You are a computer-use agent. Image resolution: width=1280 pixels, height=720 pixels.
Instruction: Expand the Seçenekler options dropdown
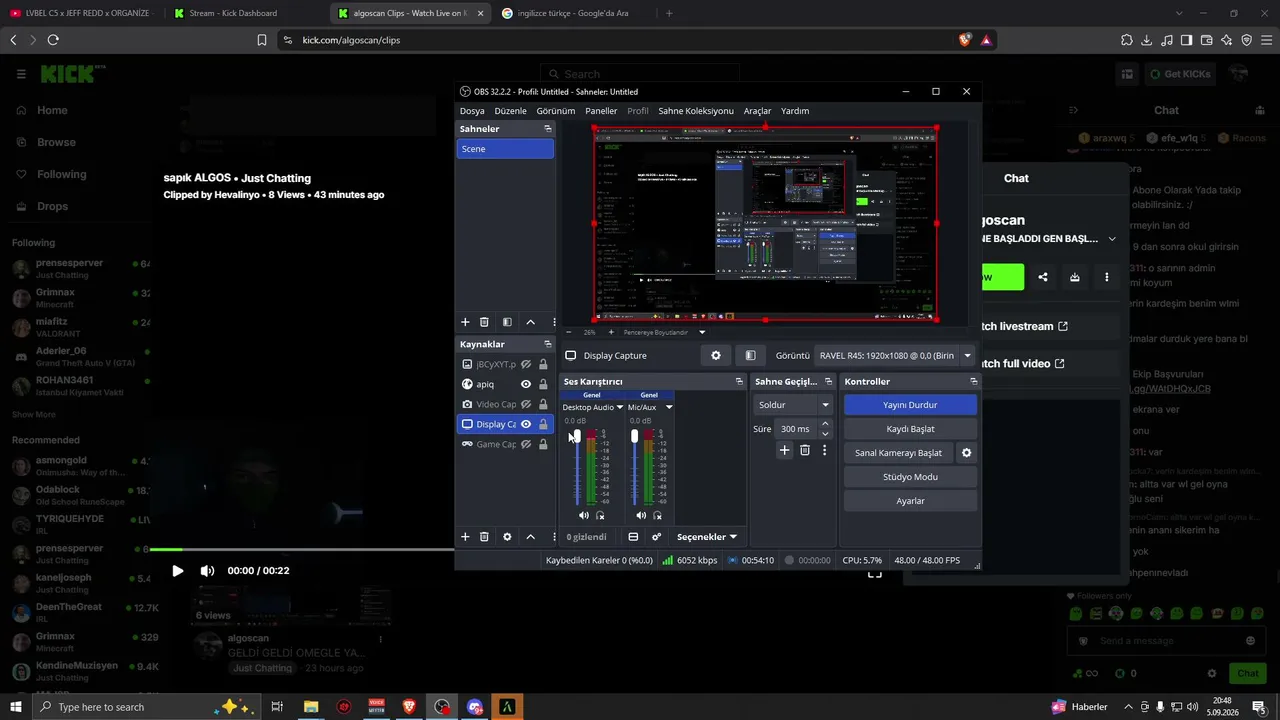[x=706, y=537]
